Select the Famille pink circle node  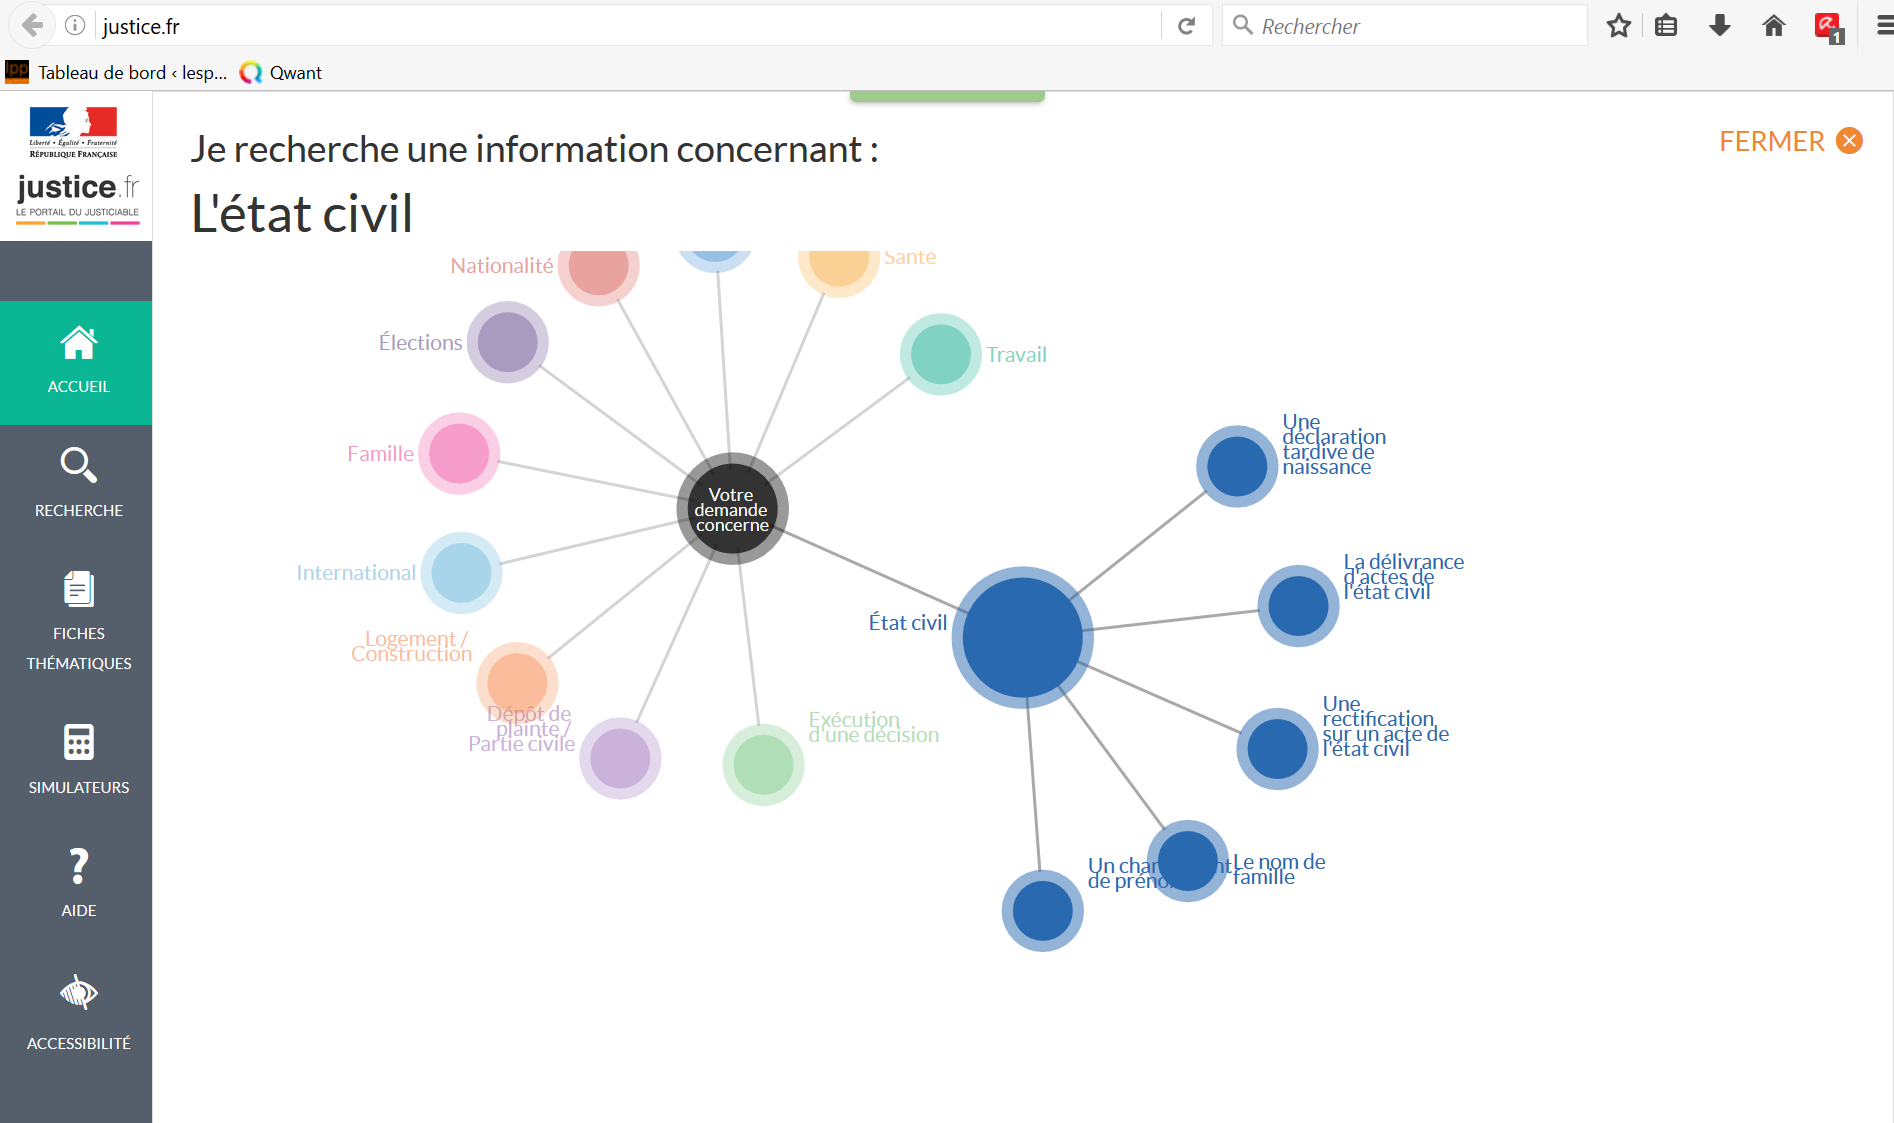[459, 453]
